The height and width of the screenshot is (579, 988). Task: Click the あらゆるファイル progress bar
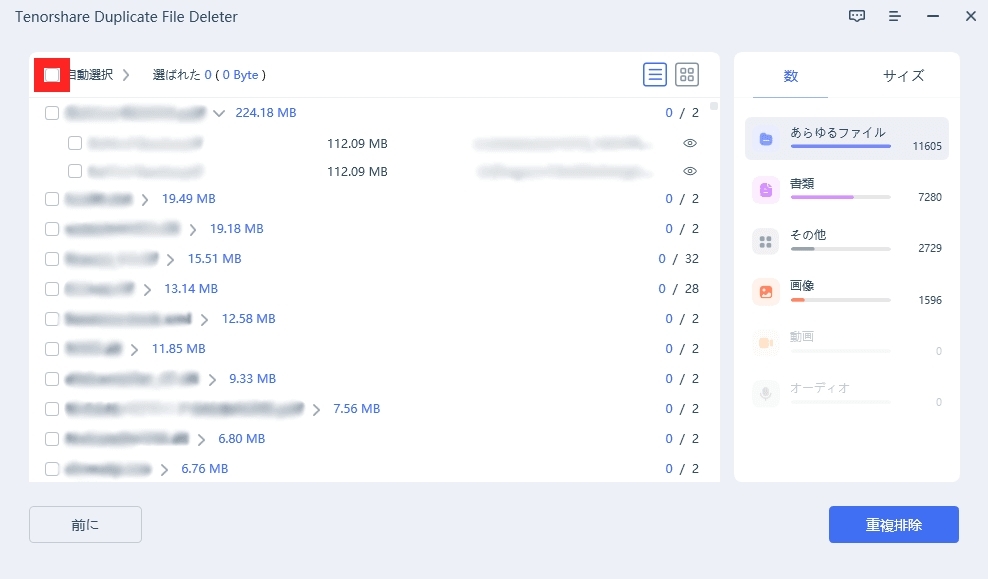point(841,146)
